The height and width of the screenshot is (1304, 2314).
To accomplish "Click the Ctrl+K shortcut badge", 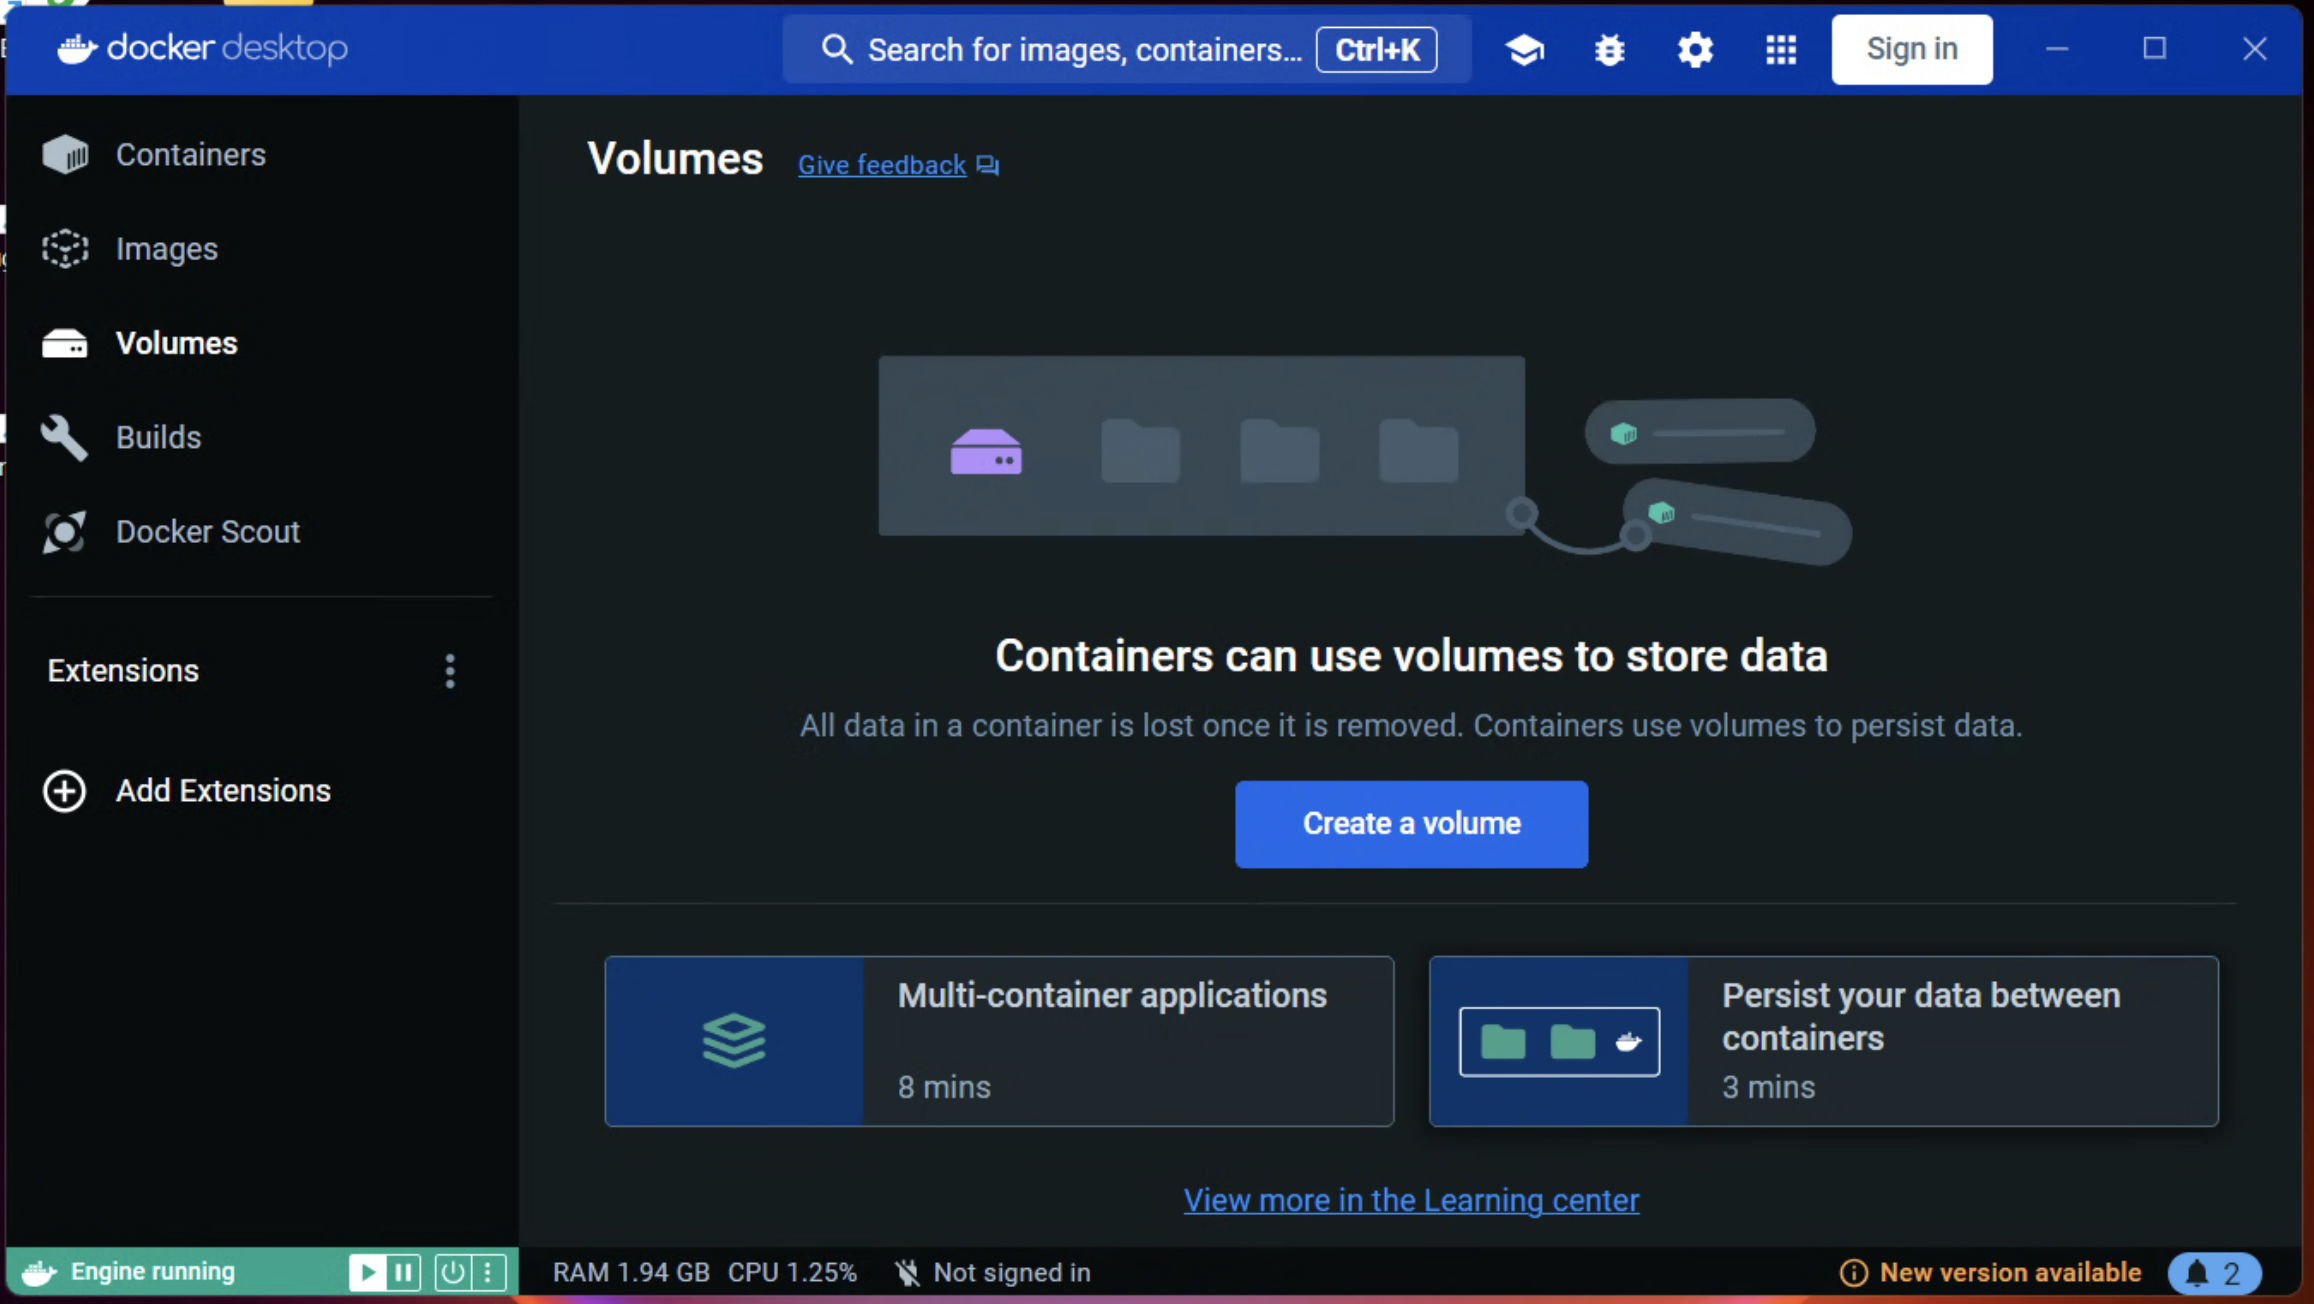I will (1376, 49).
